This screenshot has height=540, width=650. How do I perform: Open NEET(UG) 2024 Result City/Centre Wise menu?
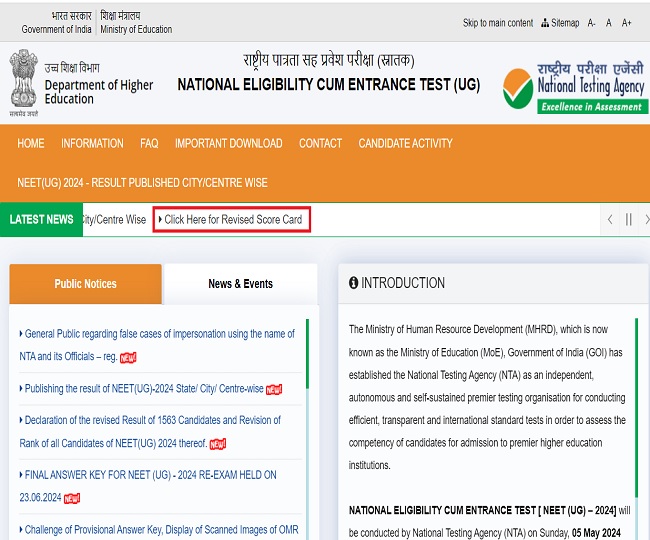142,183
